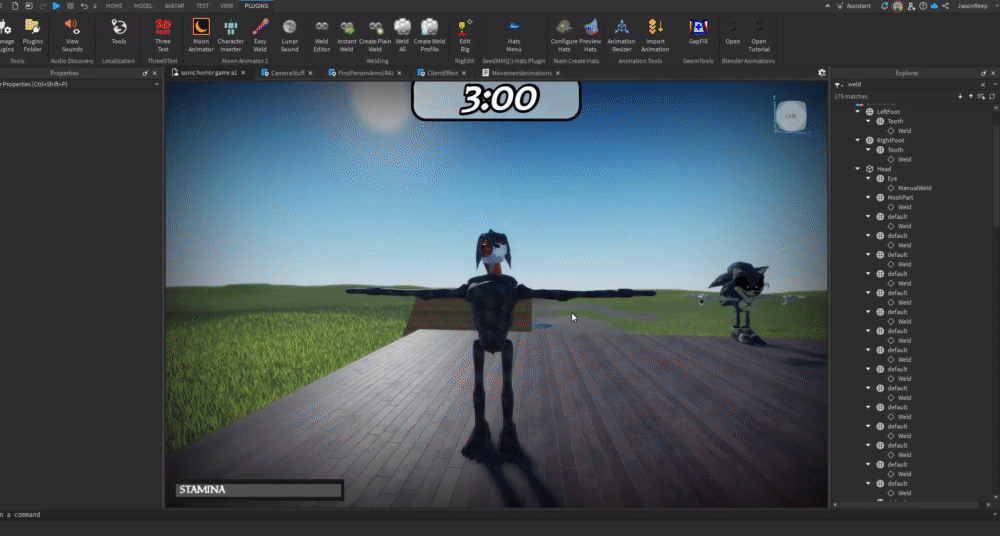Screen dimensions: 1000x536
Task: Switch to the TEST ribbon tab
Action: tap(202, 6)
